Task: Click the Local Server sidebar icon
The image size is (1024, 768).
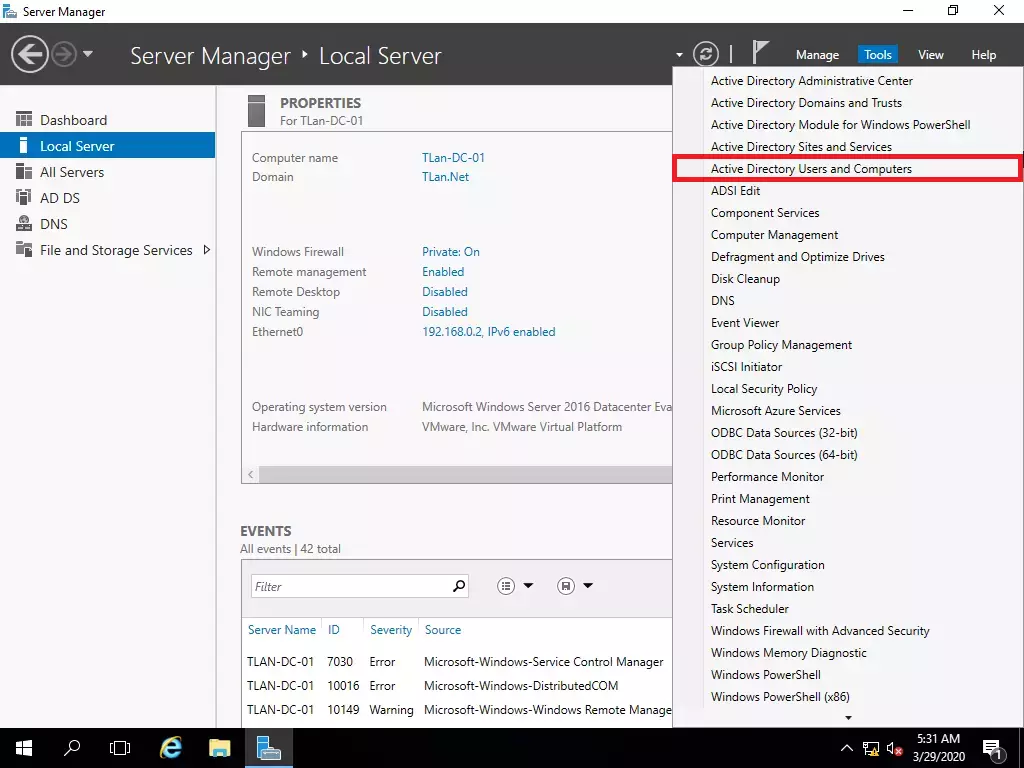Action: point(24,145)
